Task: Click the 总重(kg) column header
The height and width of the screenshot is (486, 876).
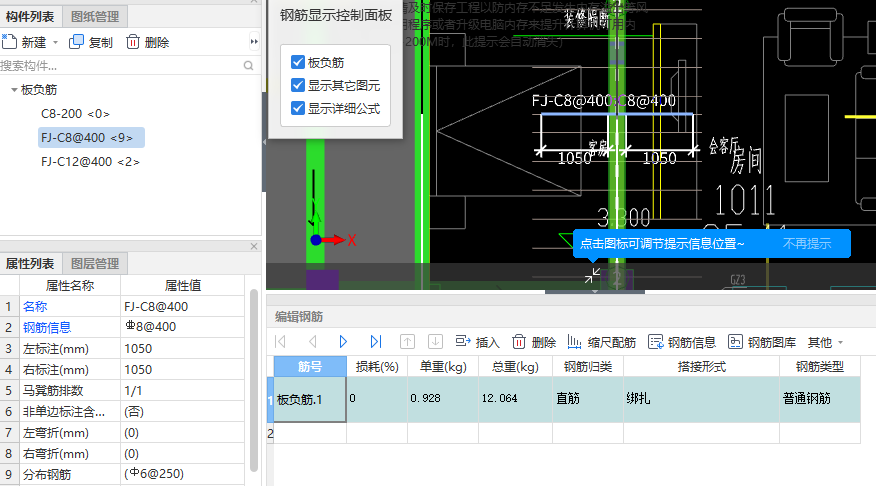Action: (515, 366)
